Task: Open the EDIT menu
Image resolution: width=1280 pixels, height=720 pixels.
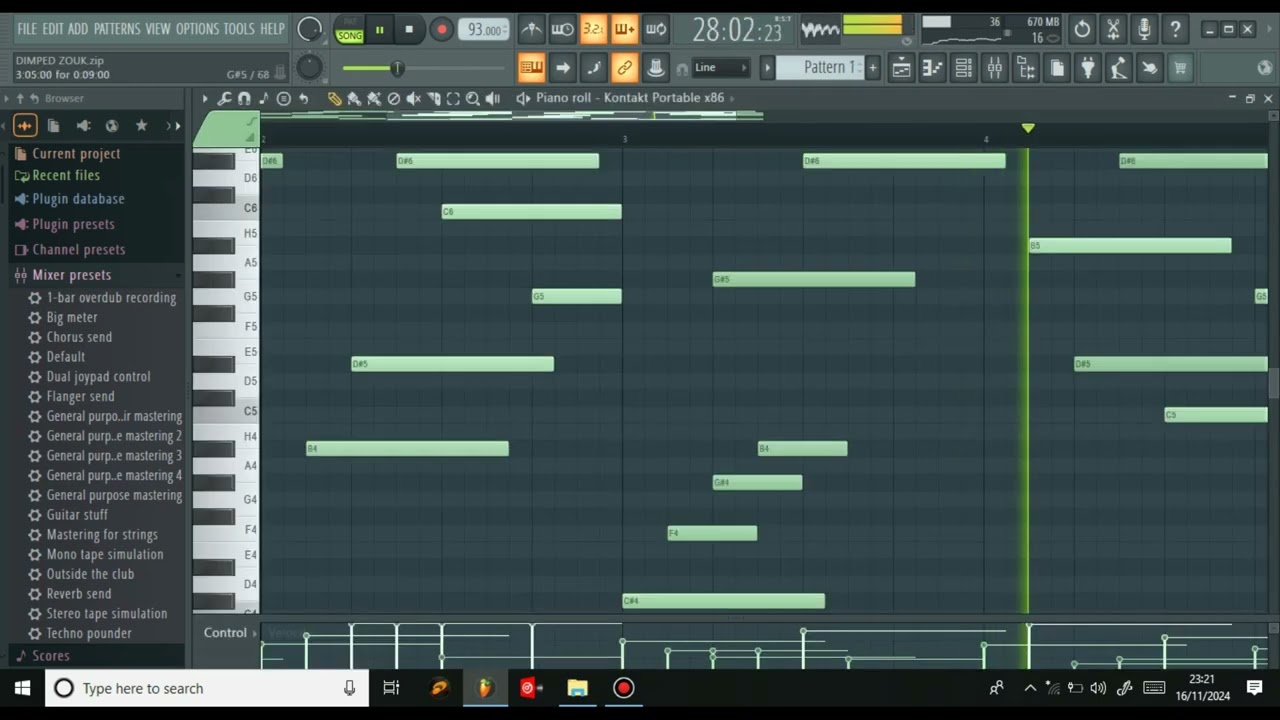Action: pos(53,29)
